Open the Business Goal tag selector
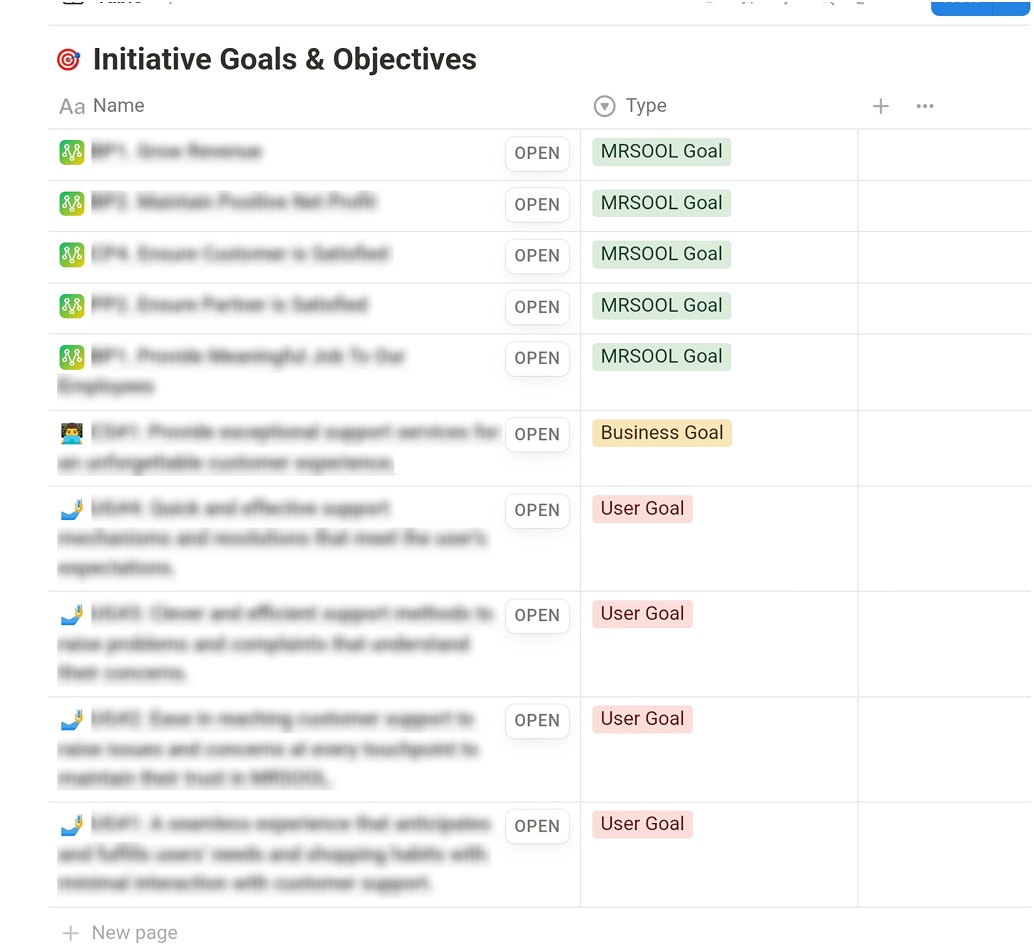 point(662,433)
